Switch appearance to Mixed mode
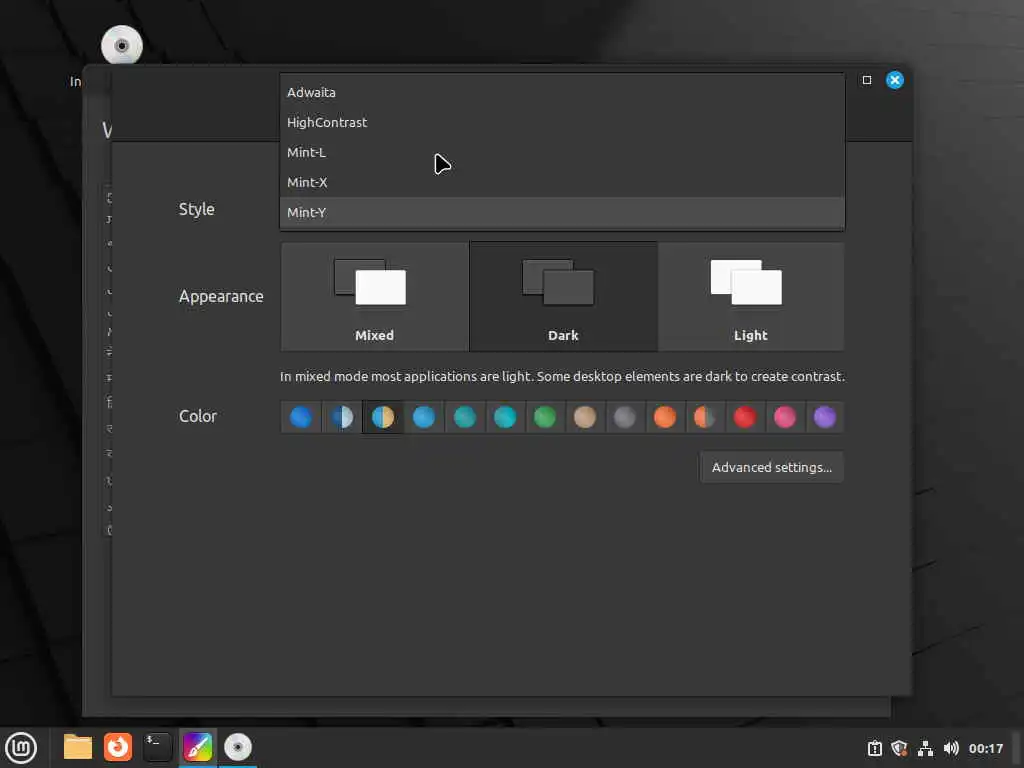1024x768 pixels. click(375, 296)
